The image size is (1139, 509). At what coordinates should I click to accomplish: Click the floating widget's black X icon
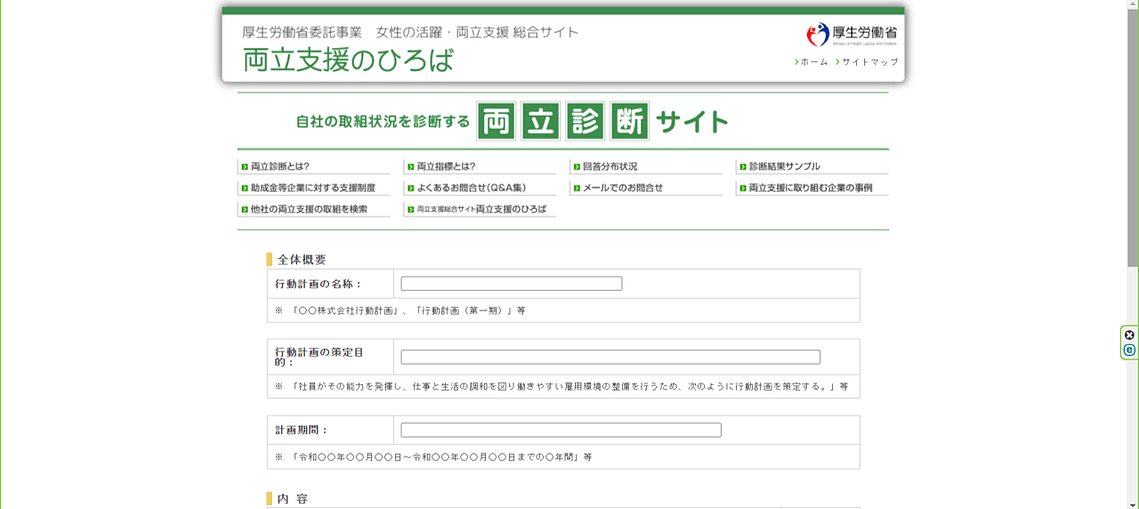(x=1129, y=335)
